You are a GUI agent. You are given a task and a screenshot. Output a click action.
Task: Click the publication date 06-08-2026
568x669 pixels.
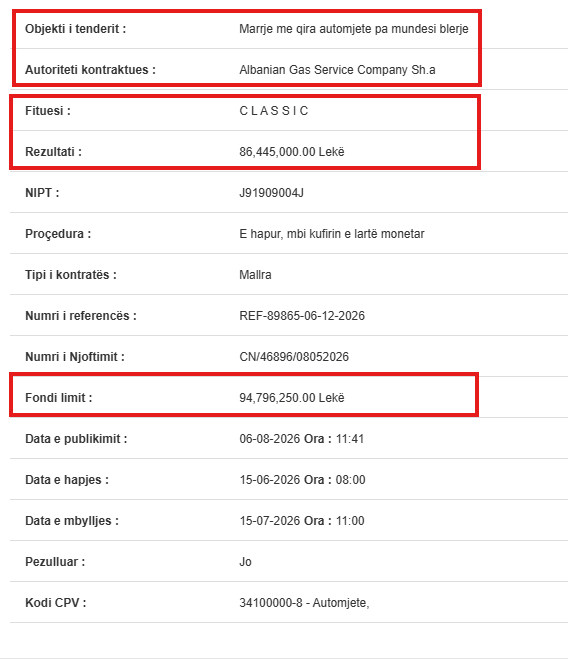270,439
